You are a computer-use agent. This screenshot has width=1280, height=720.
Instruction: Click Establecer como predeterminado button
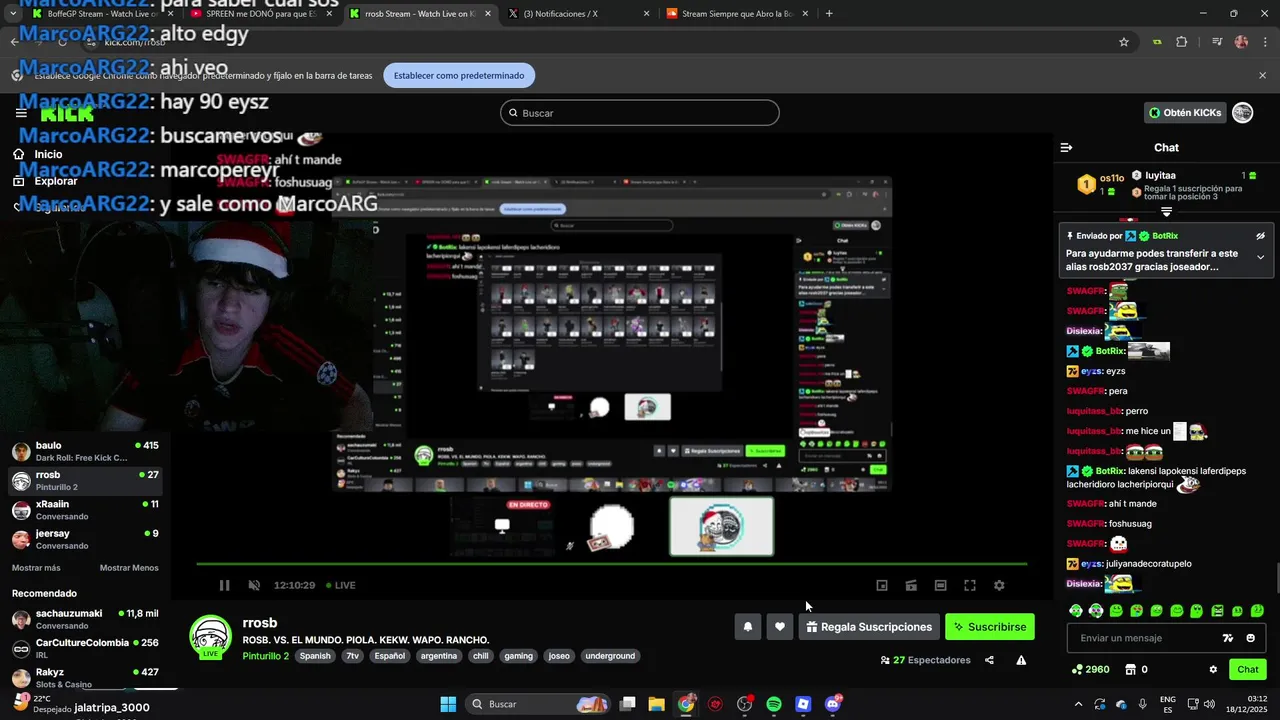coord(459,75)
